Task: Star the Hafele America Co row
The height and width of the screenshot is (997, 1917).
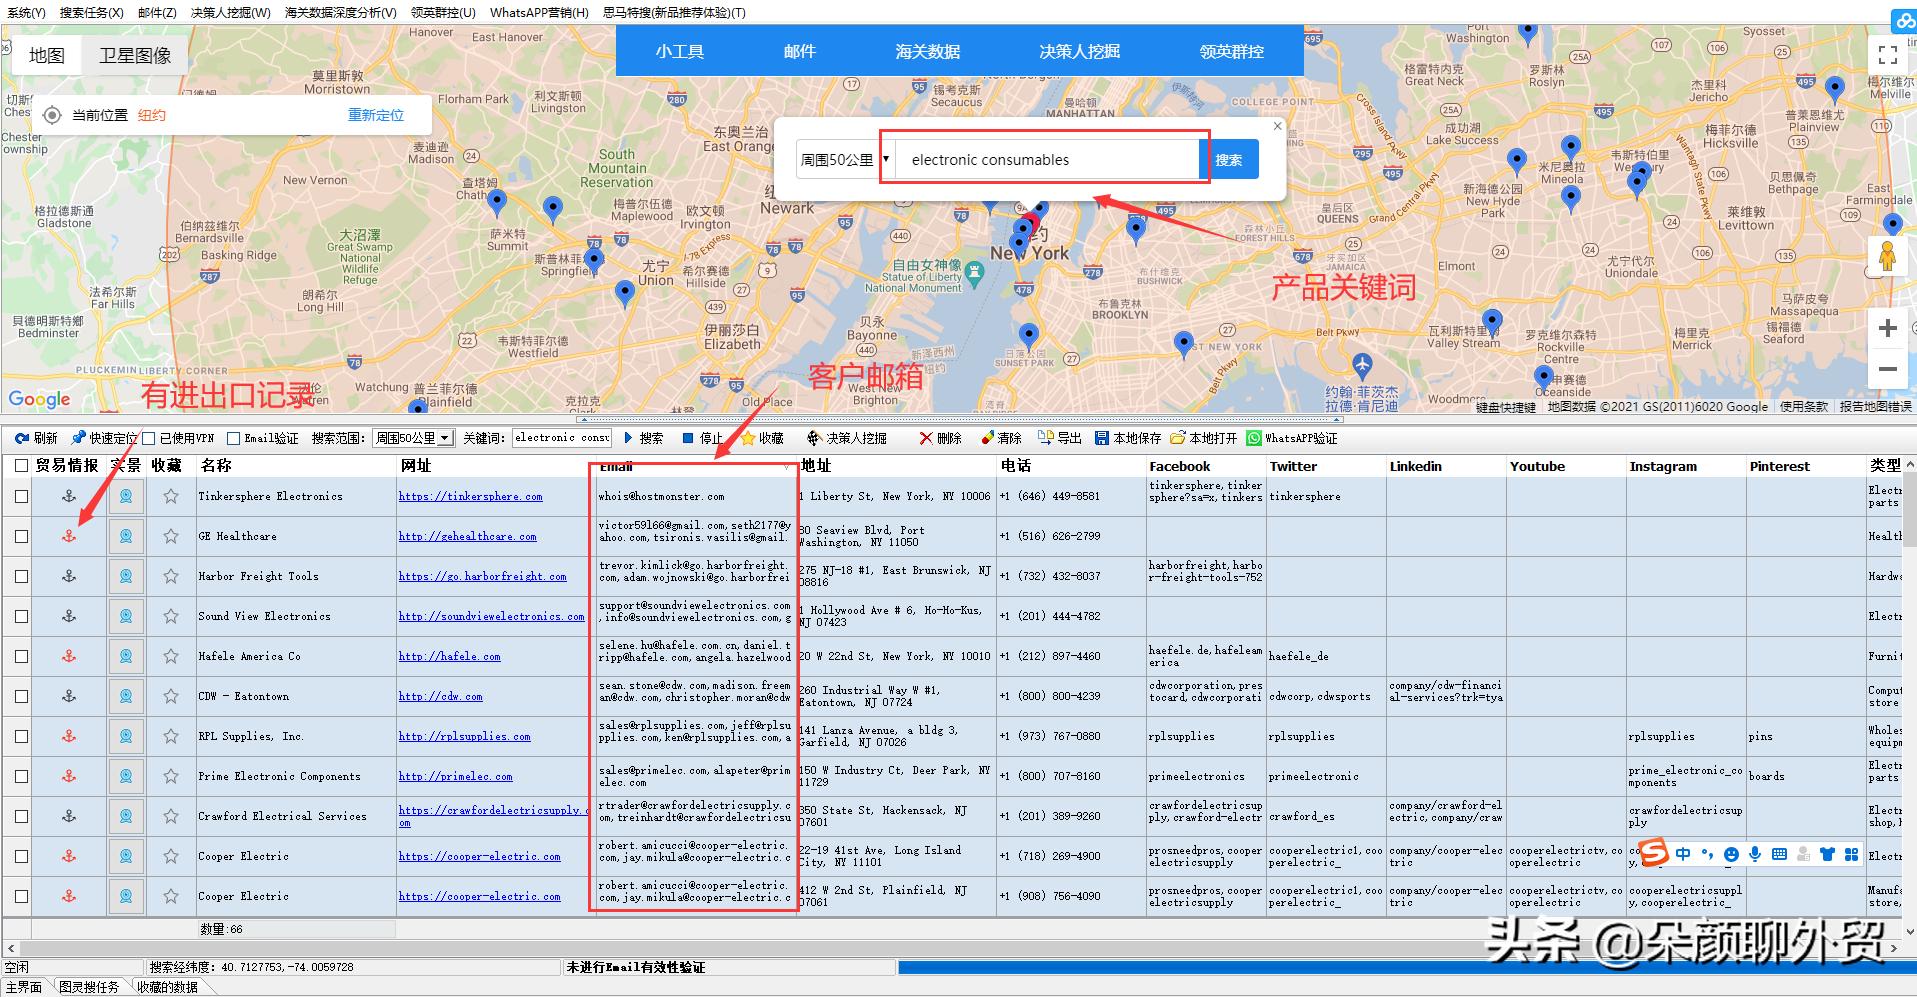Action: (x=171, y=656)
